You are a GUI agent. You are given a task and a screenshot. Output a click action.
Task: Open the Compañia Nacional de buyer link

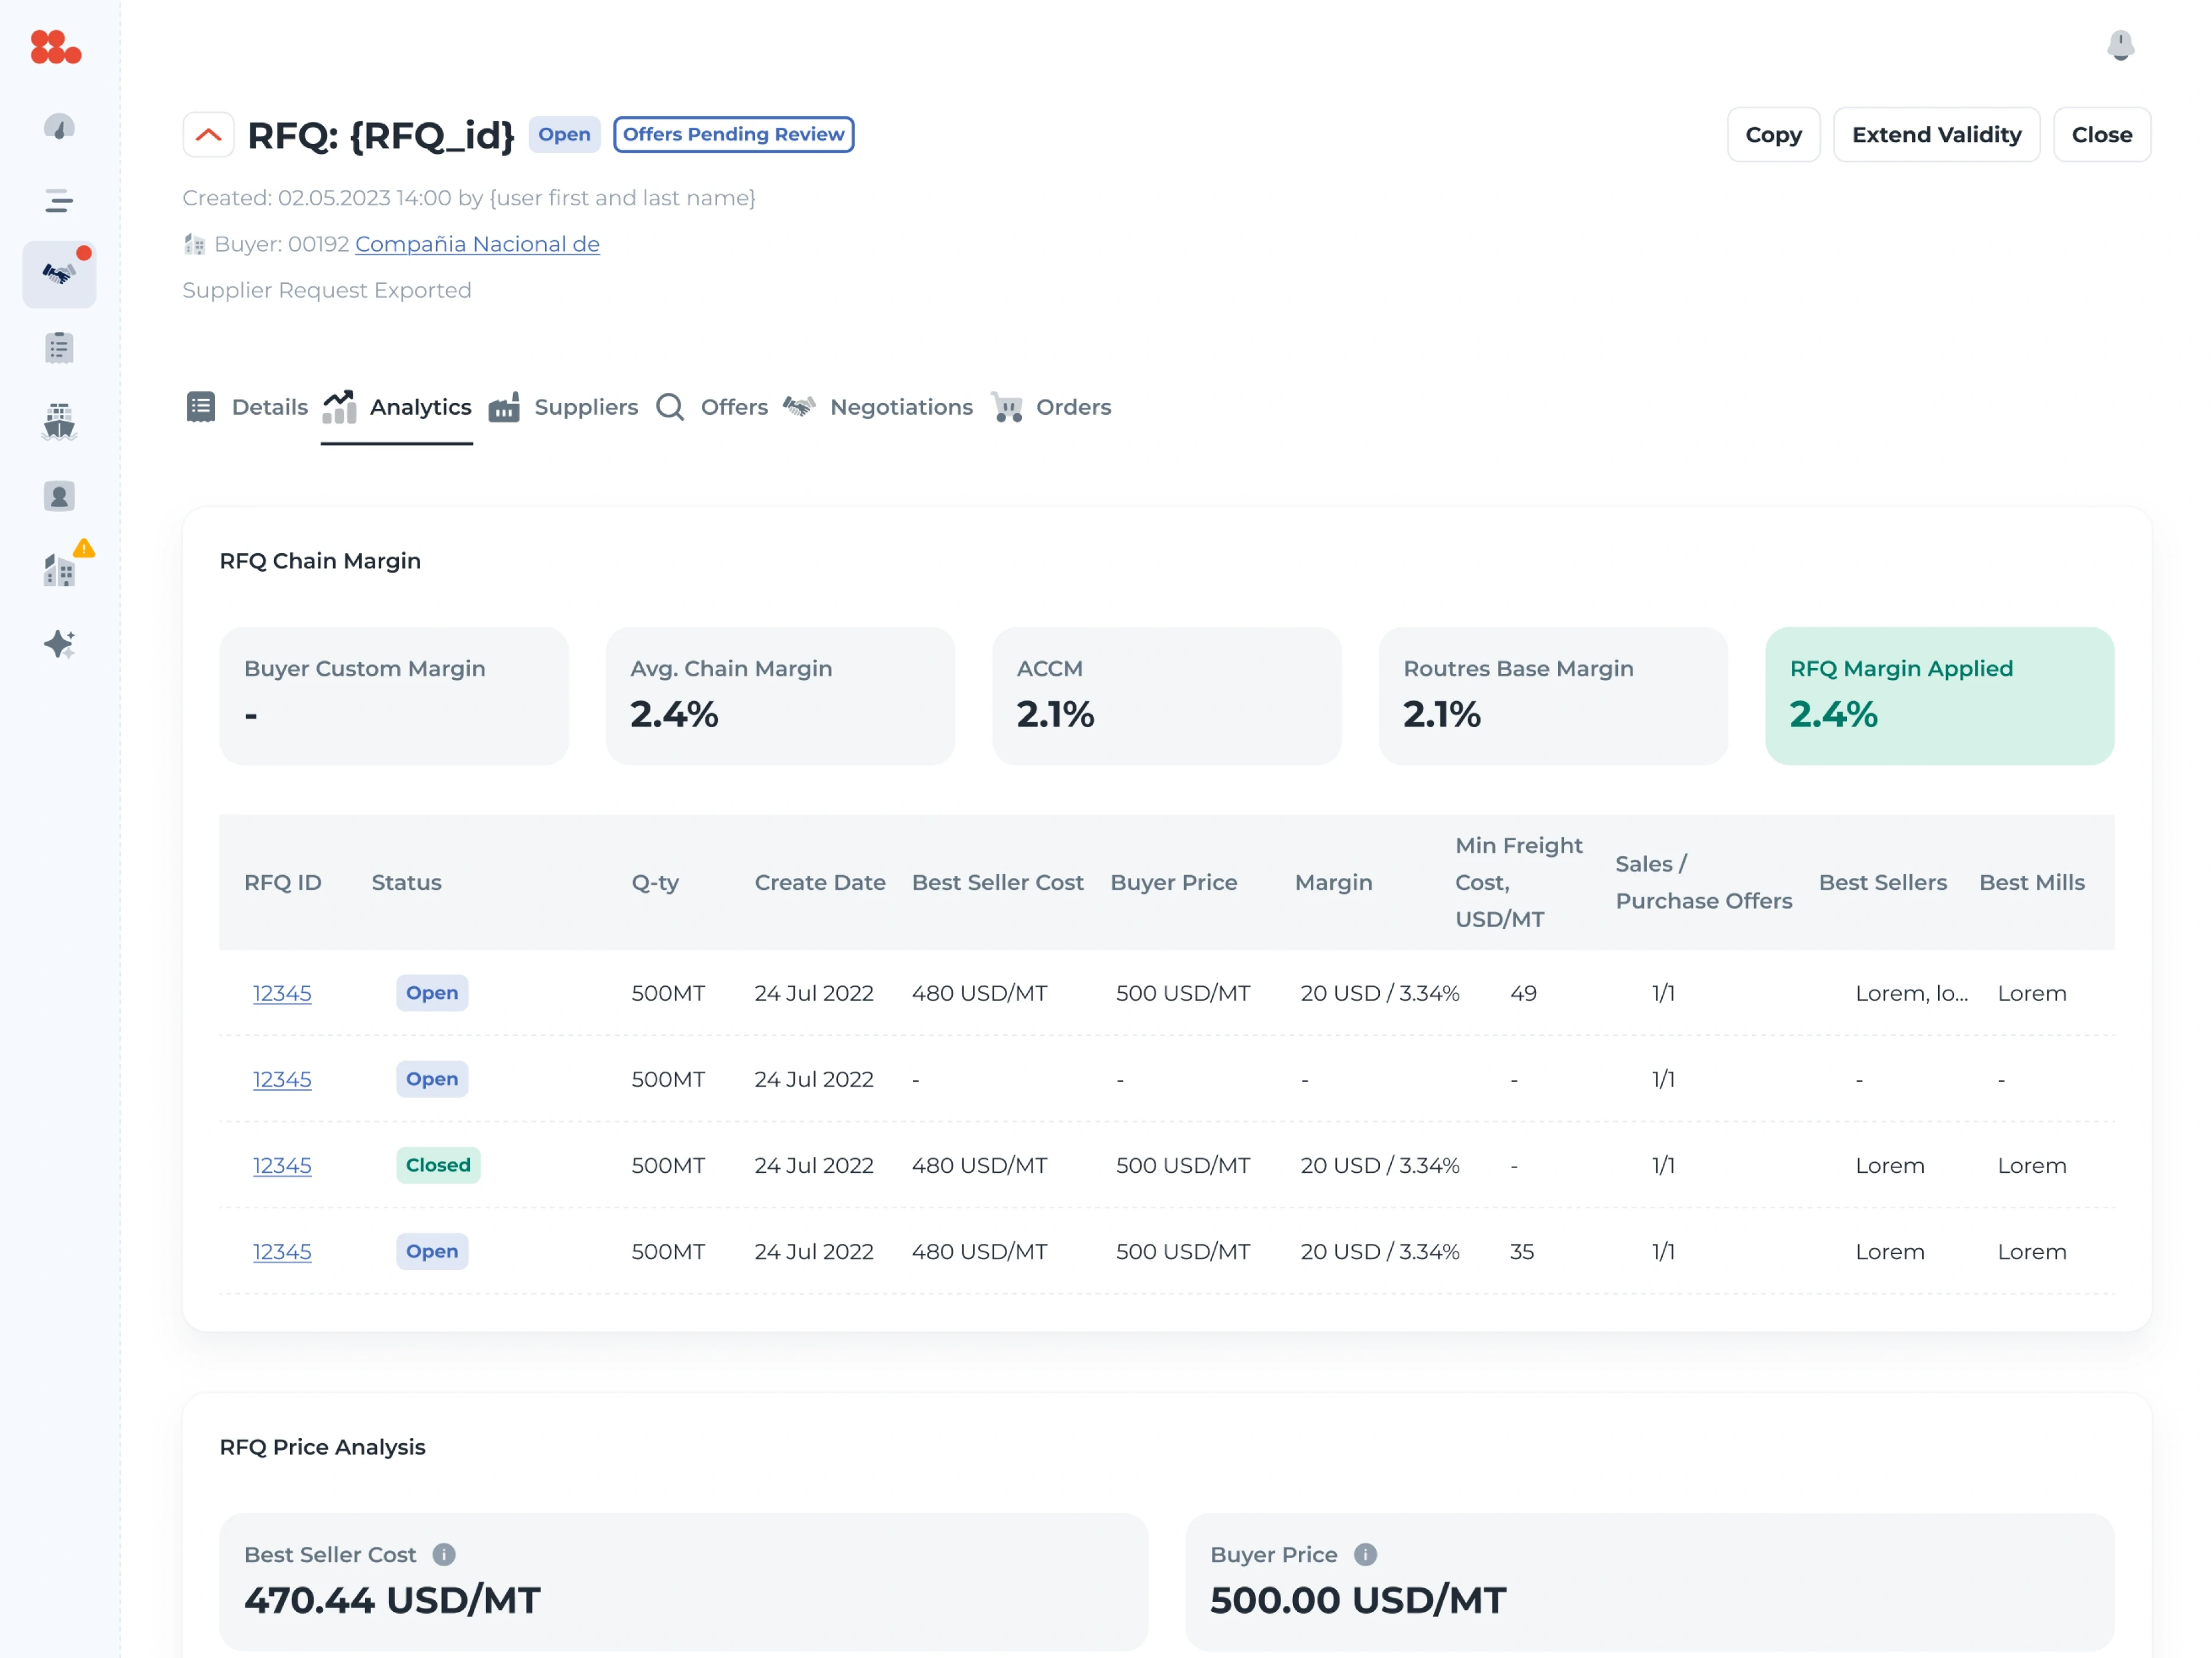(x=477, y=244)
